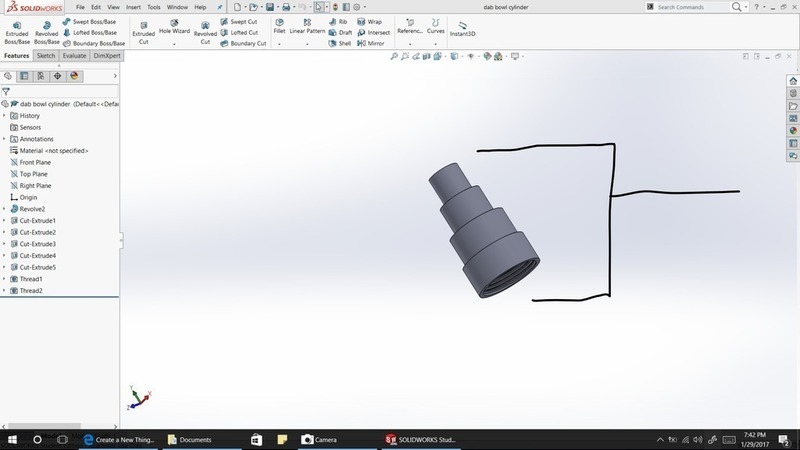Open the Curves tool
Image resolution: width=800 pixels, height=450 pixels.
click(435, 27)
